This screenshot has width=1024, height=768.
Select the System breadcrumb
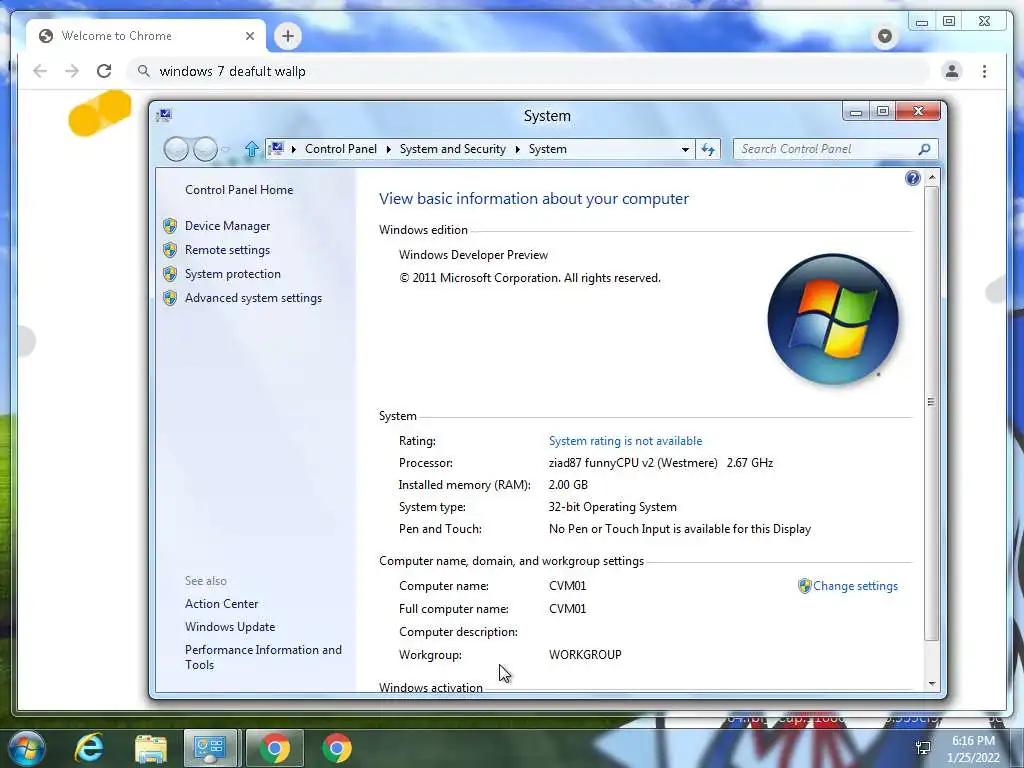click(x=547, y=149)
